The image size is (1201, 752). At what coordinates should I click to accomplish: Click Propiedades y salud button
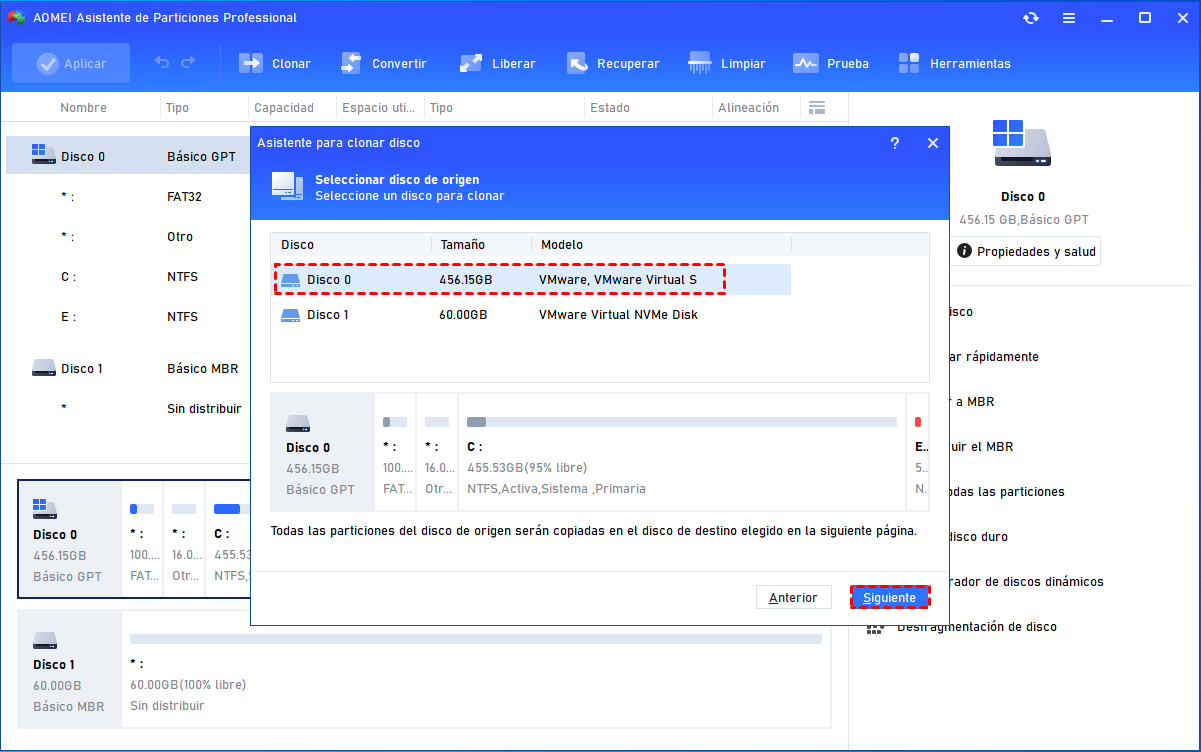1027,252
